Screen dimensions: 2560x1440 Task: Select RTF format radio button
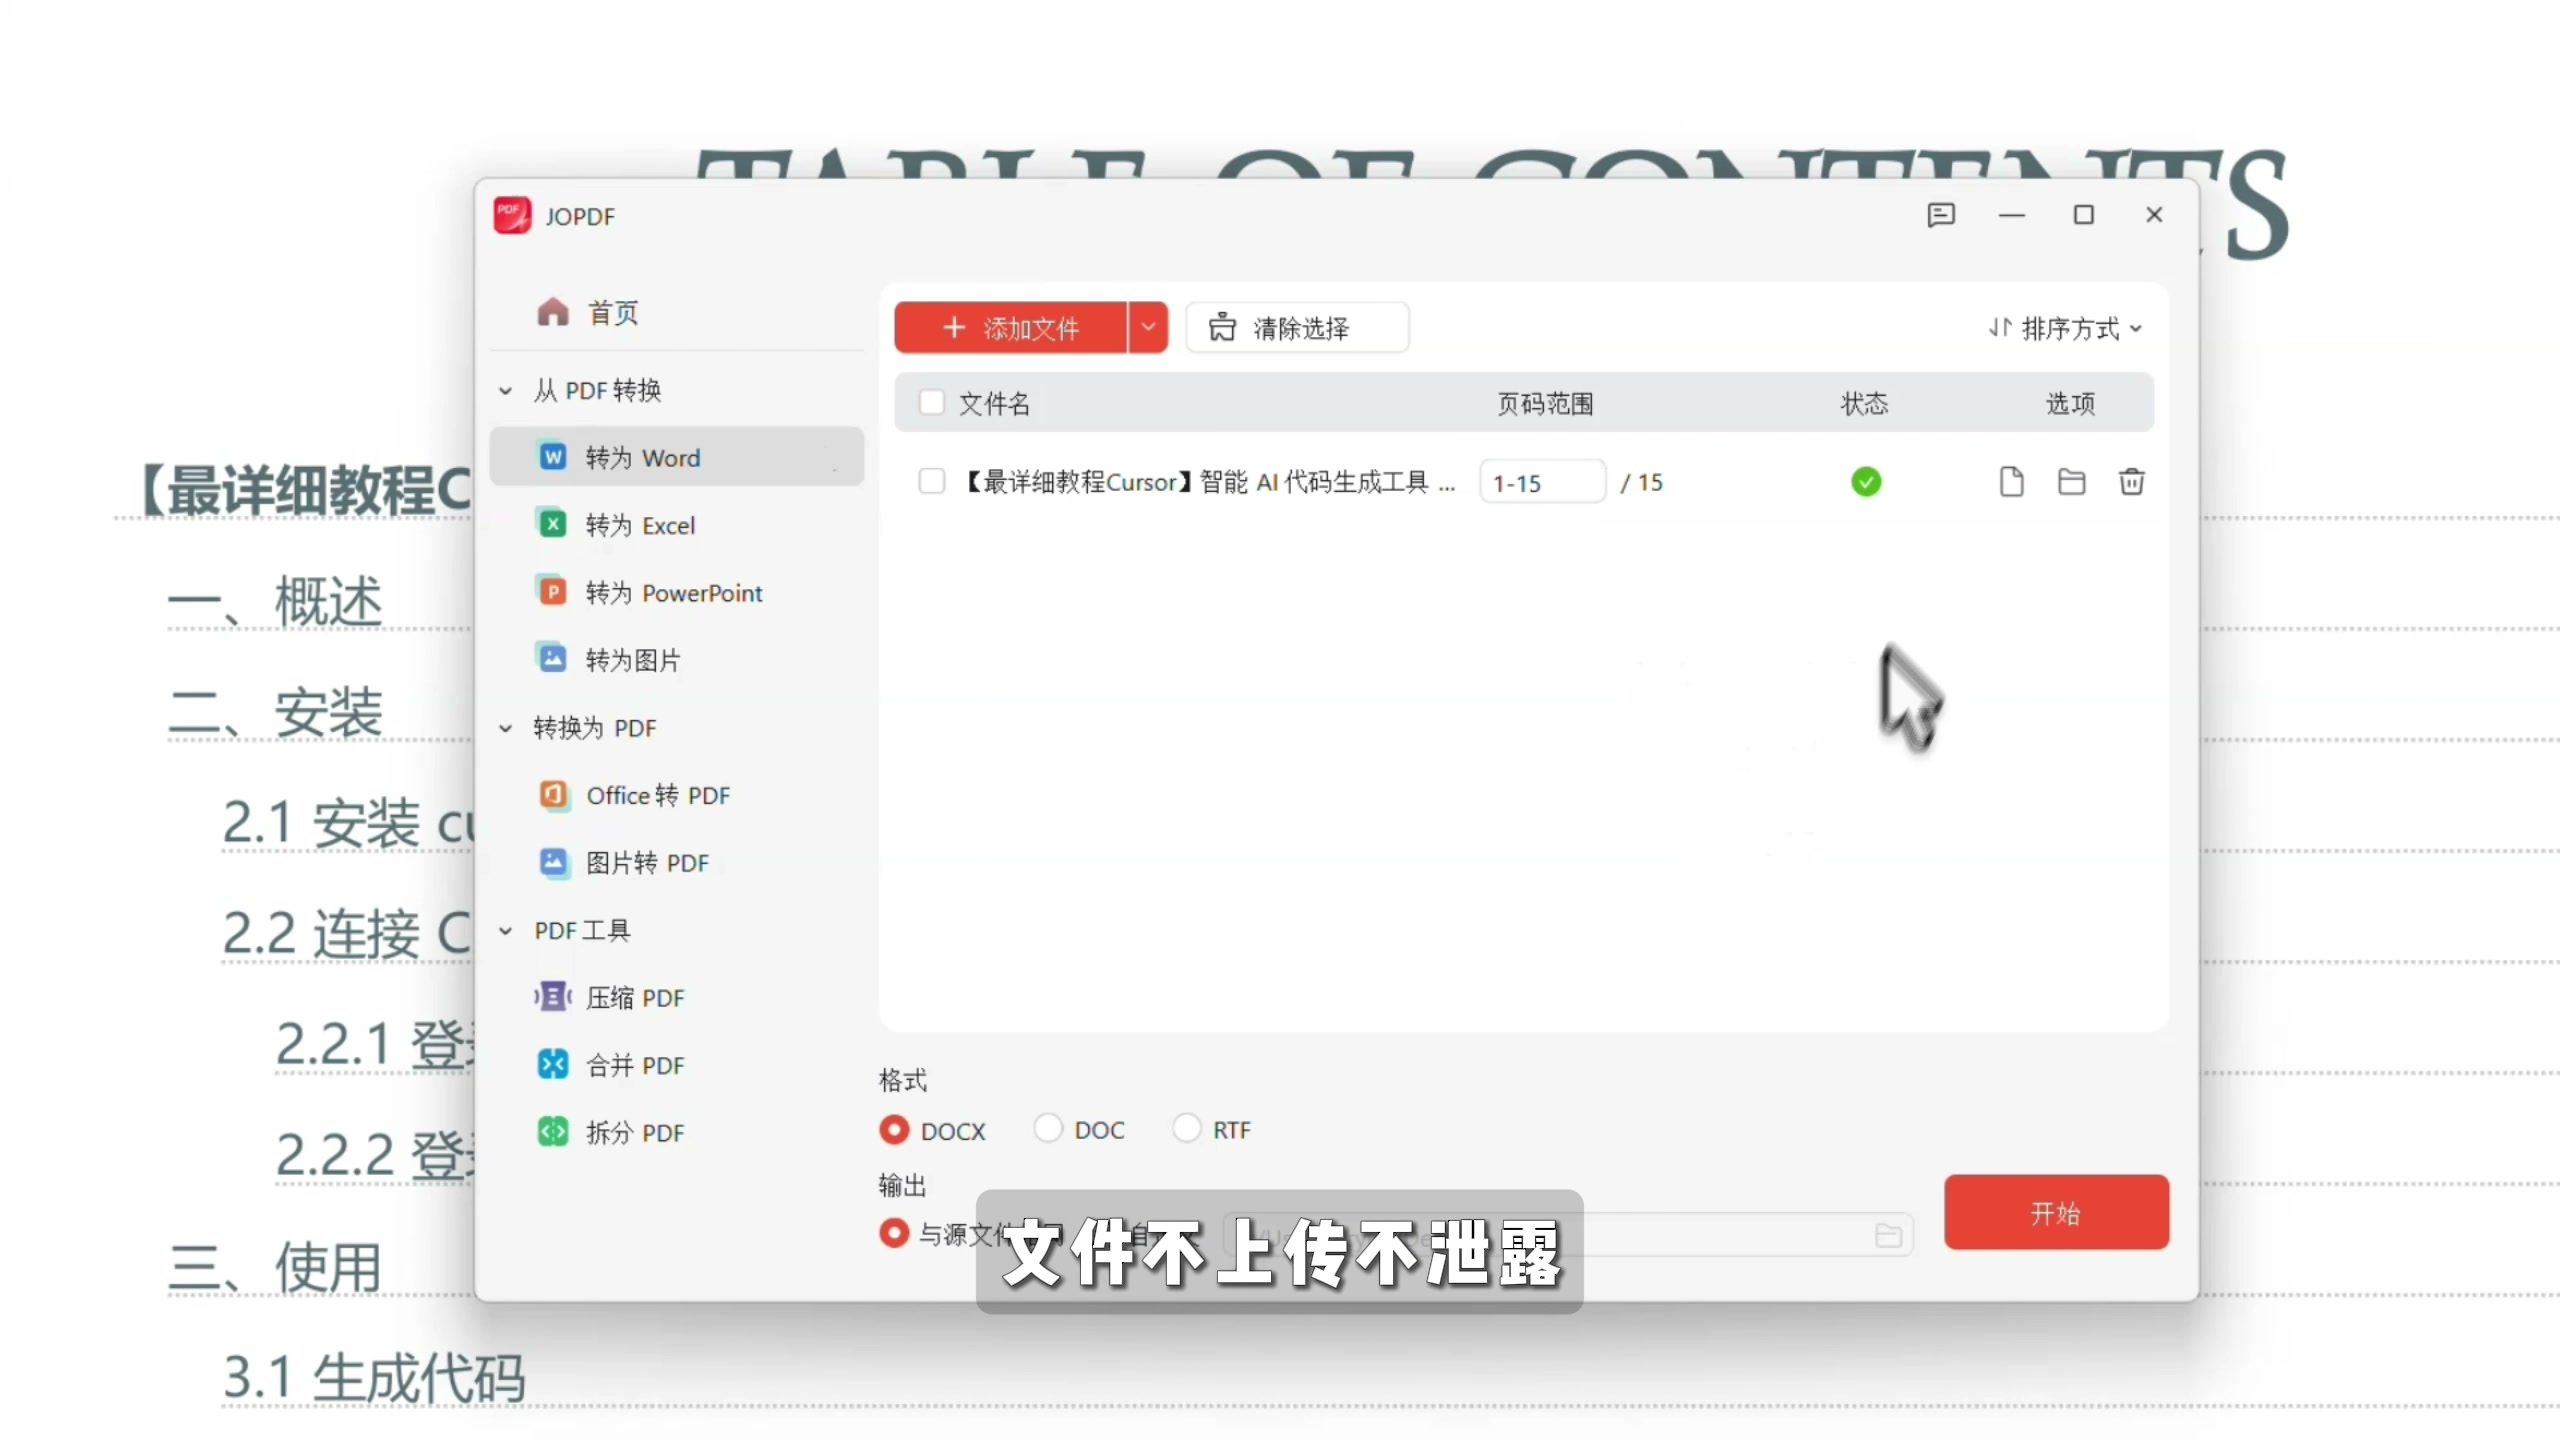click(1186, 1129)
